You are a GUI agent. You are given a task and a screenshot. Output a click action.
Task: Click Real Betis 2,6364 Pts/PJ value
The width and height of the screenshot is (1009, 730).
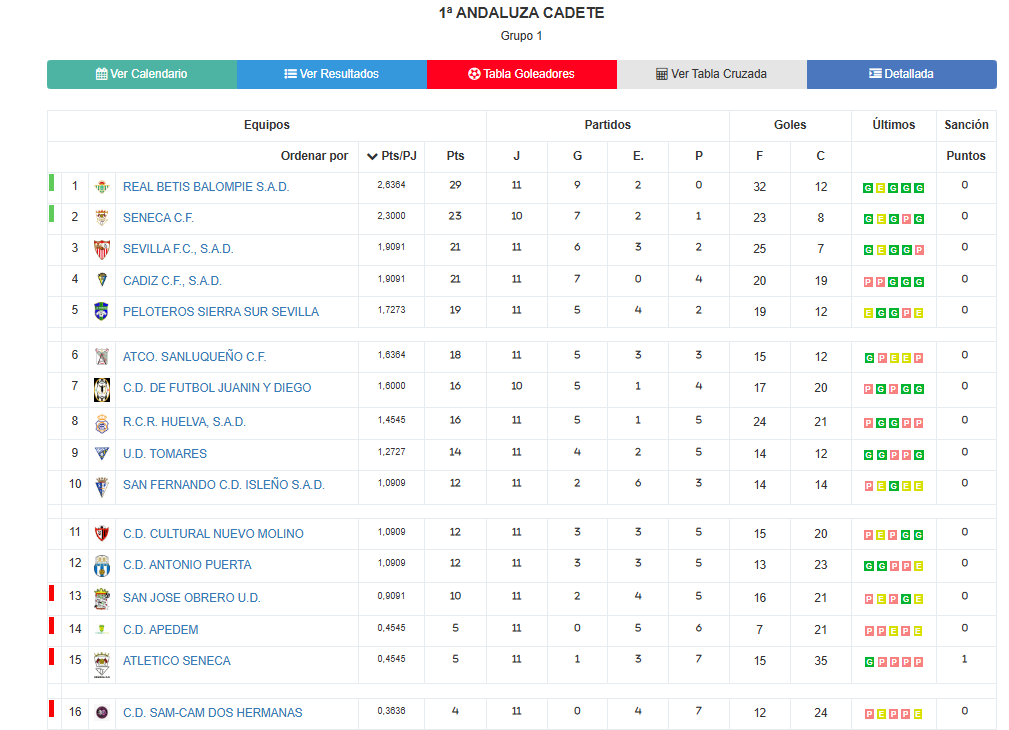pos(391,185)
